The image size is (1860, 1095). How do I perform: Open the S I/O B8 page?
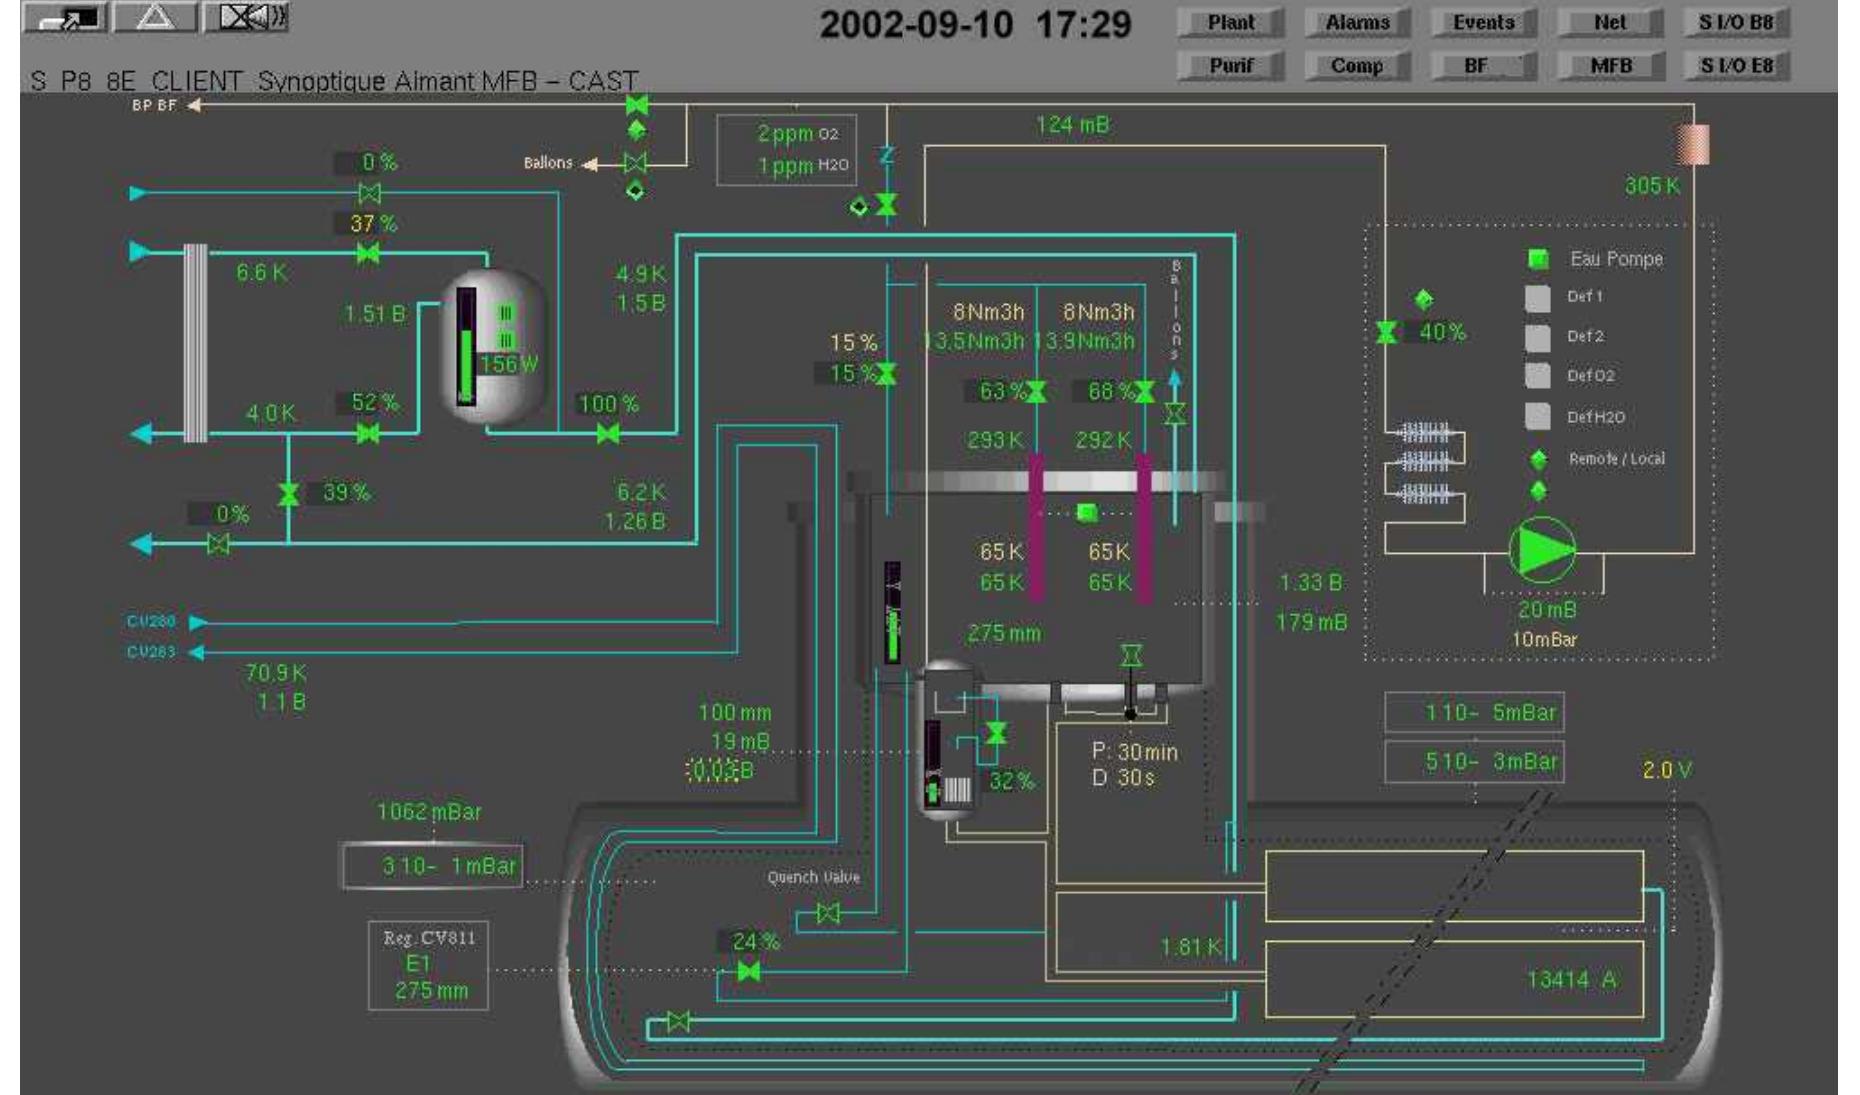coord(1737,23)
